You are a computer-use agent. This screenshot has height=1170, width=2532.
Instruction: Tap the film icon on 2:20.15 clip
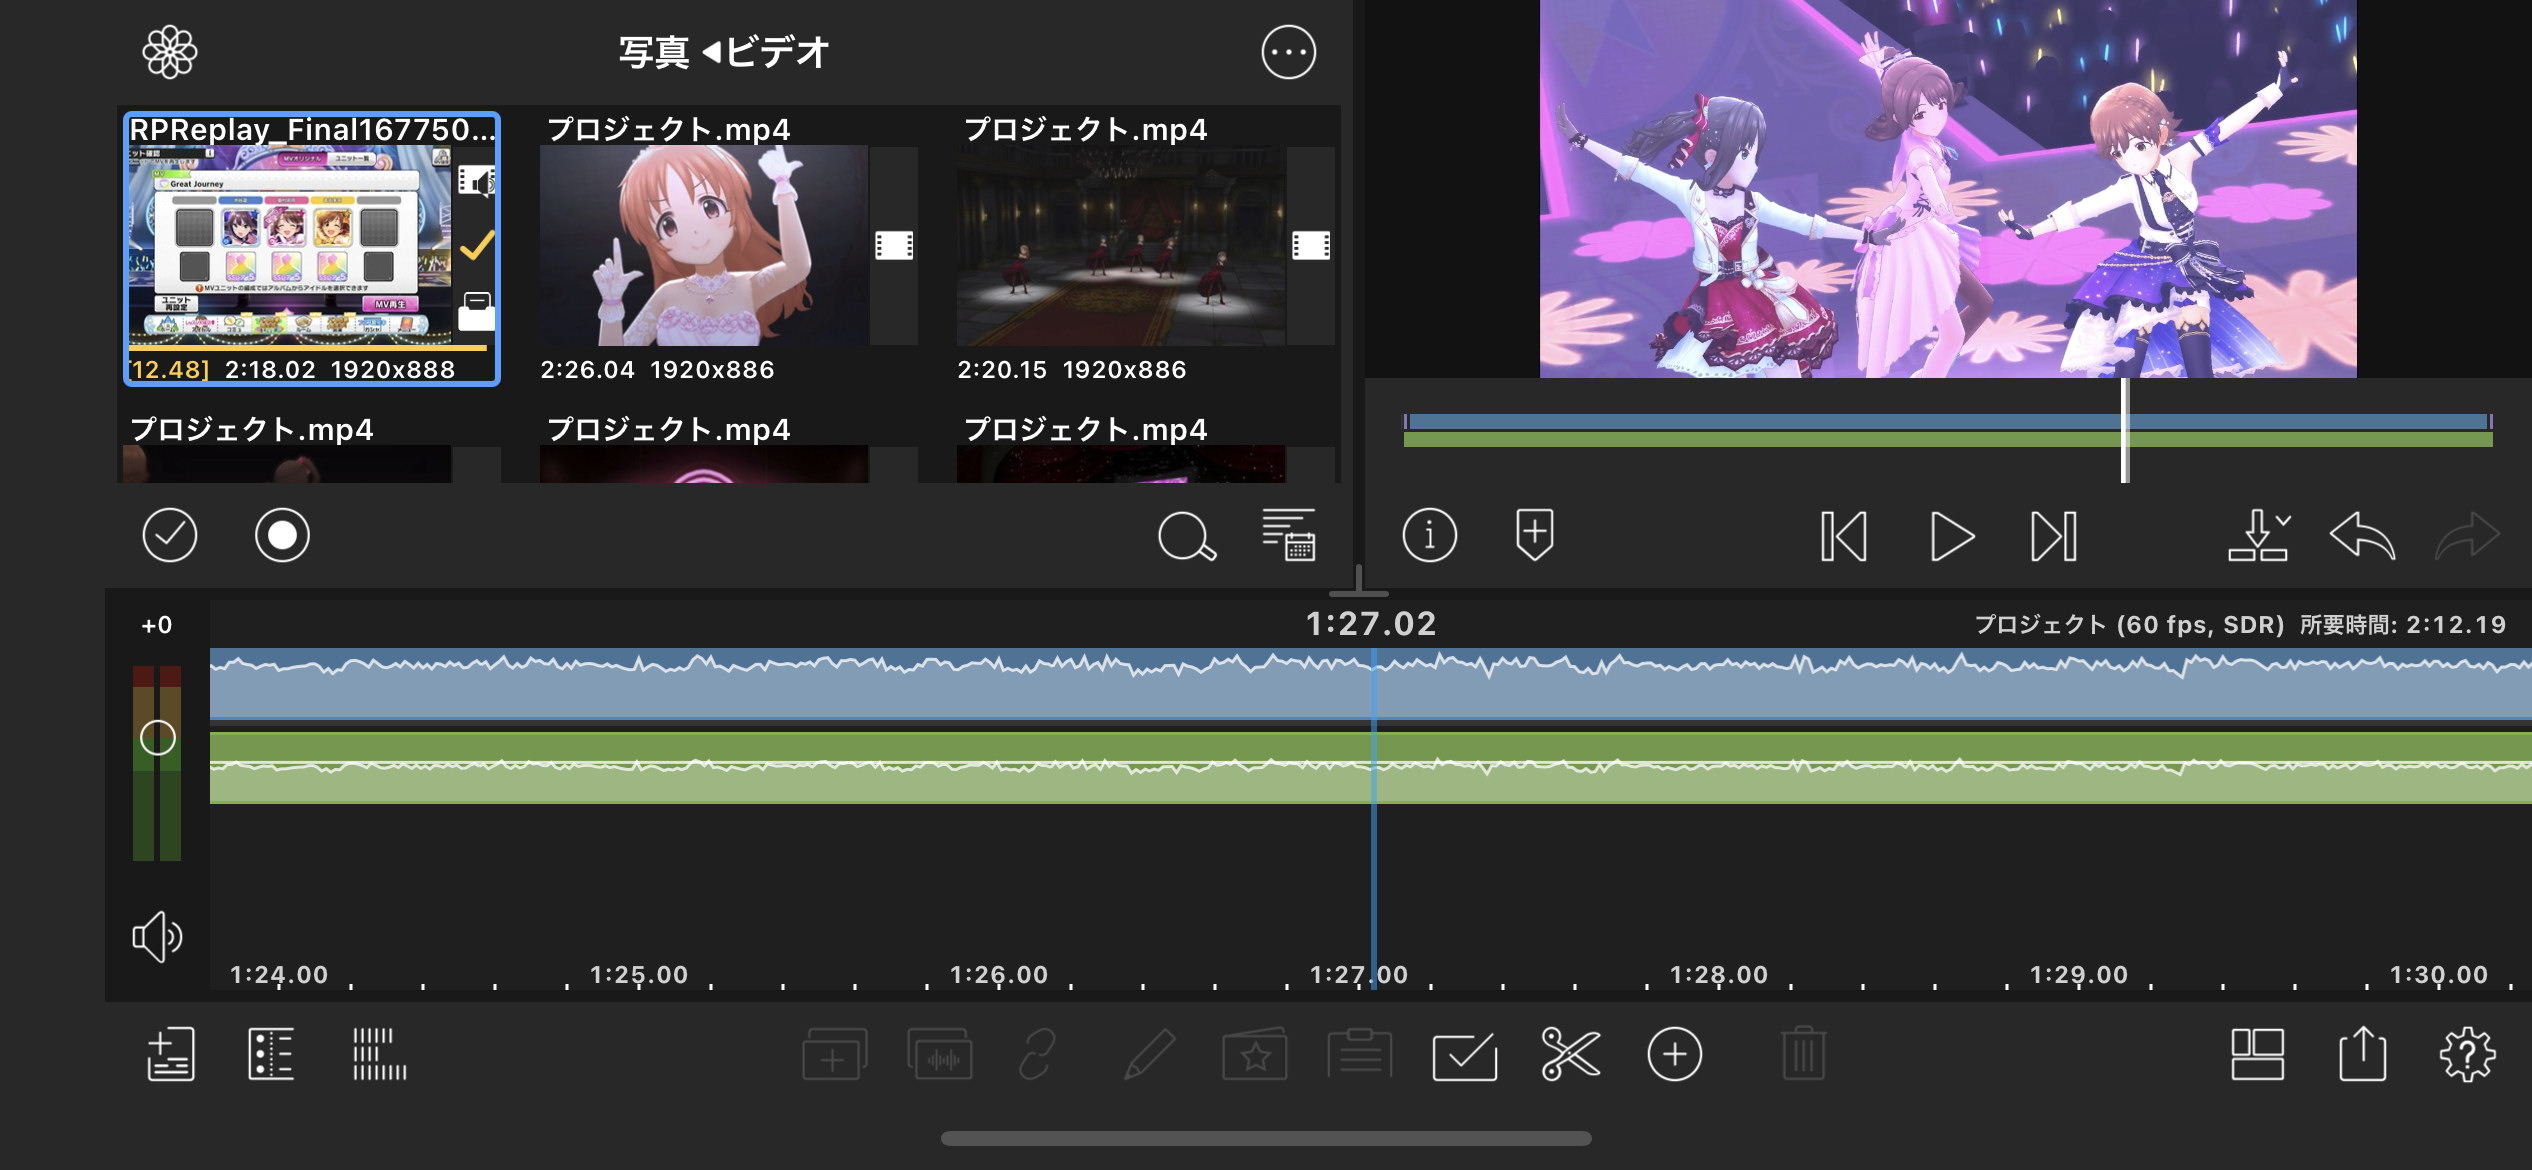tap(1311, 245)
